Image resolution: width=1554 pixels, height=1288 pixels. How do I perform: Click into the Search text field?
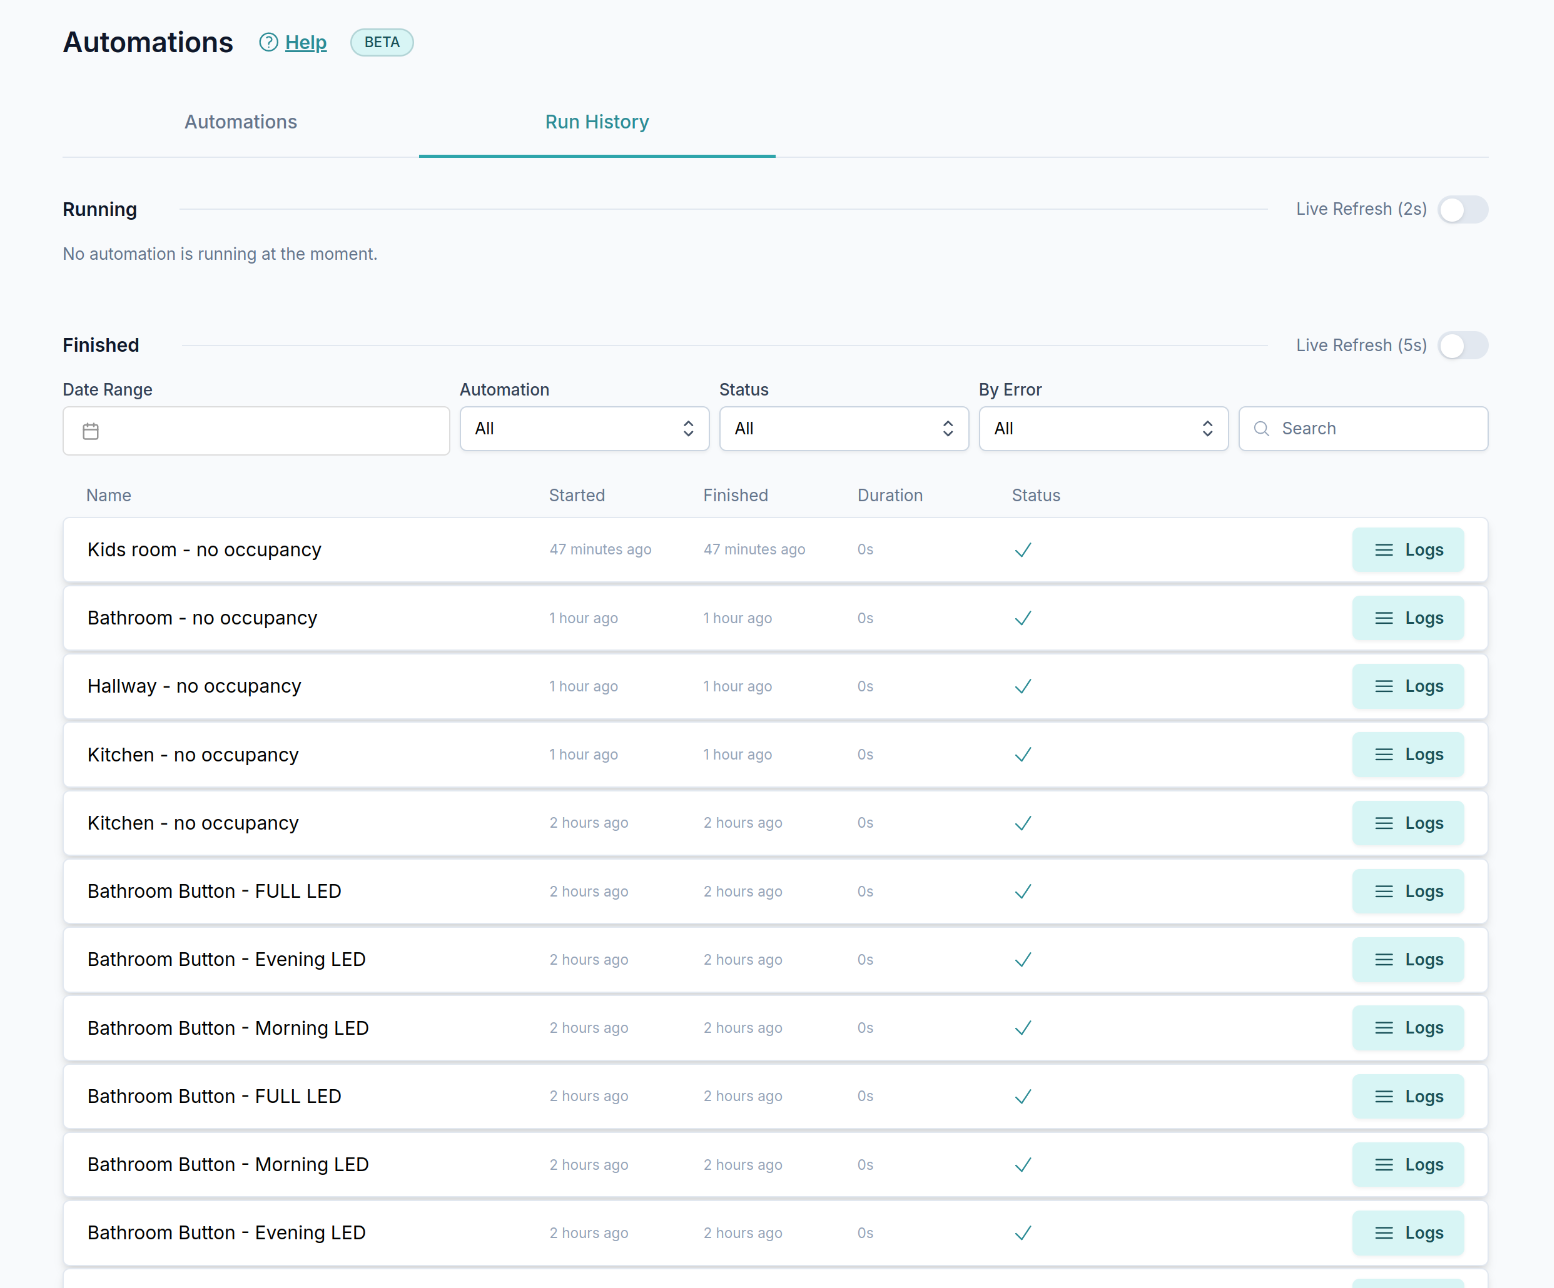point(1376,429)
